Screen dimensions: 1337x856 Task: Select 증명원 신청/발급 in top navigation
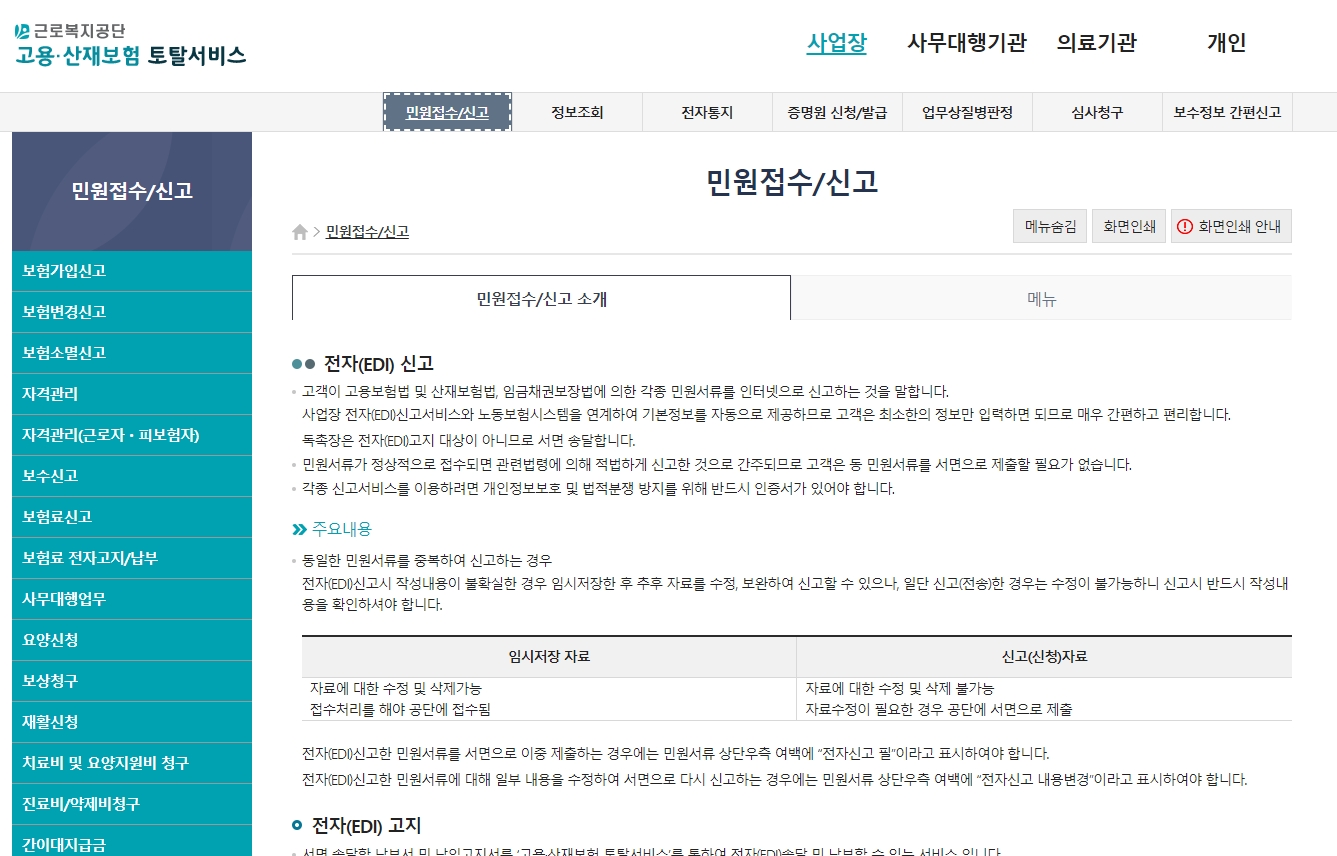click(x=836, y=112)
